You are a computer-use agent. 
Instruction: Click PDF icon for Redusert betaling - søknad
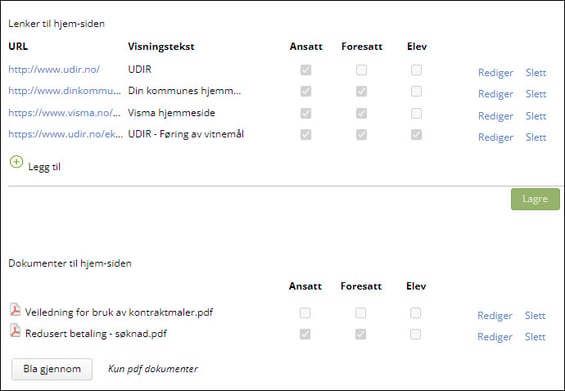pyautogui.click(x=15, y=331)
